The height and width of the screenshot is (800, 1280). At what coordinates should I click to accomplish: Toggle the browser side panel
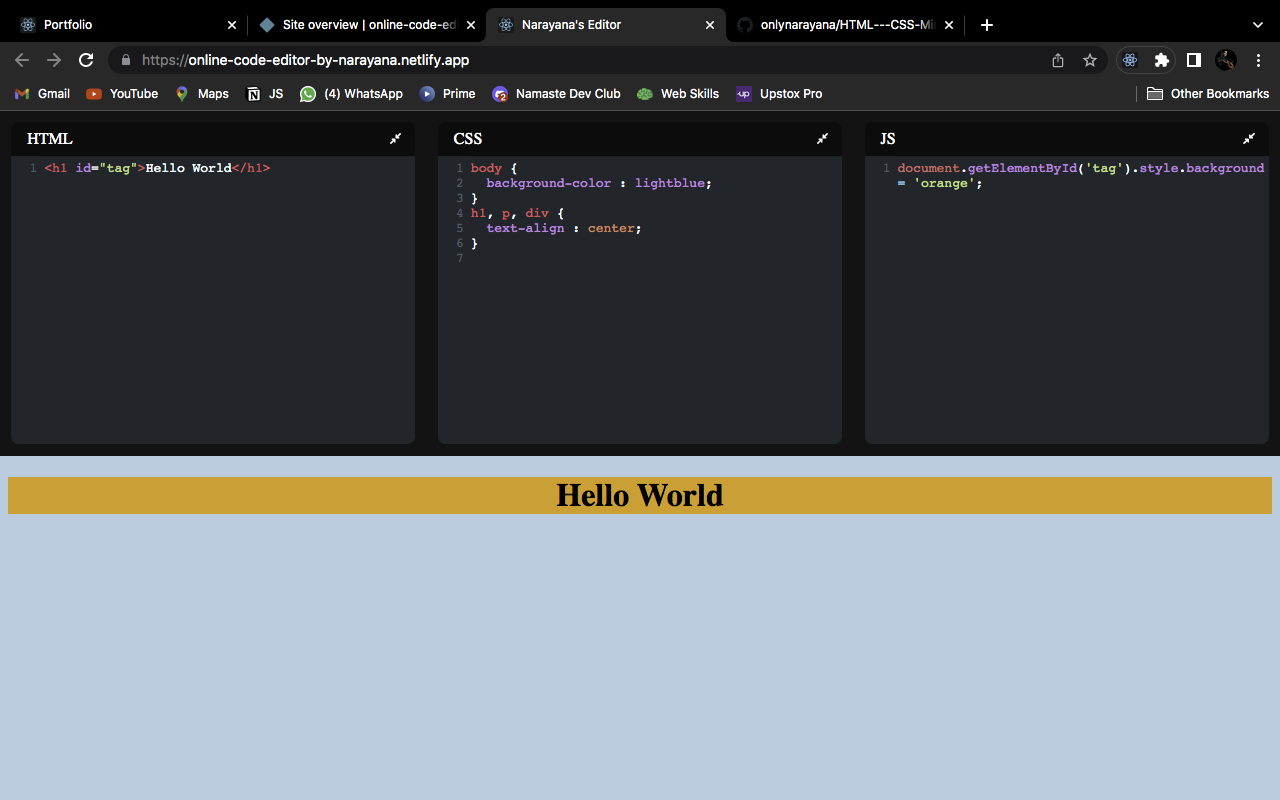pyautogui.click(x=1193, y=60)
